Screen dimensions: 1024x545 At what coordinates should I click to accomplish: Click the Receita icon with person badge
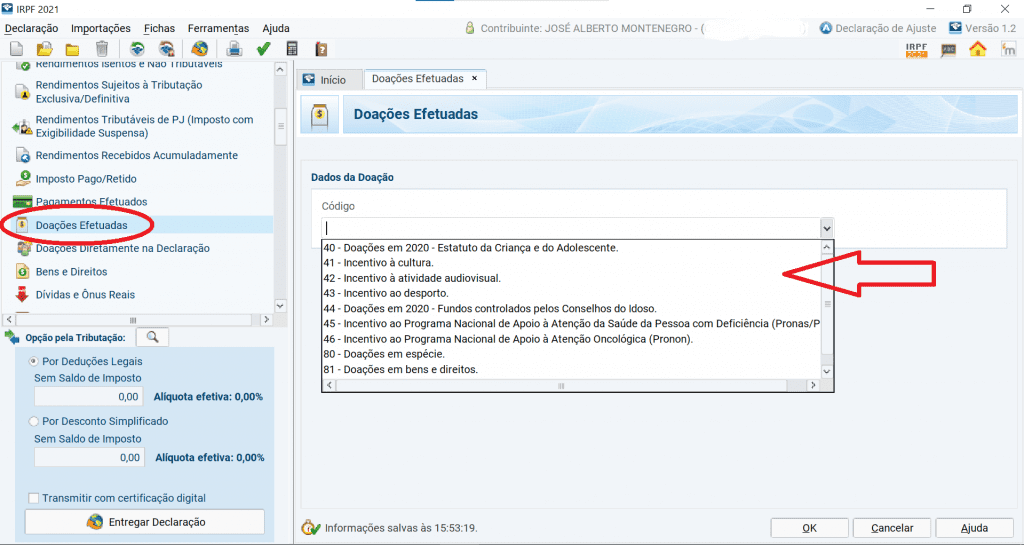click(167, 48)
